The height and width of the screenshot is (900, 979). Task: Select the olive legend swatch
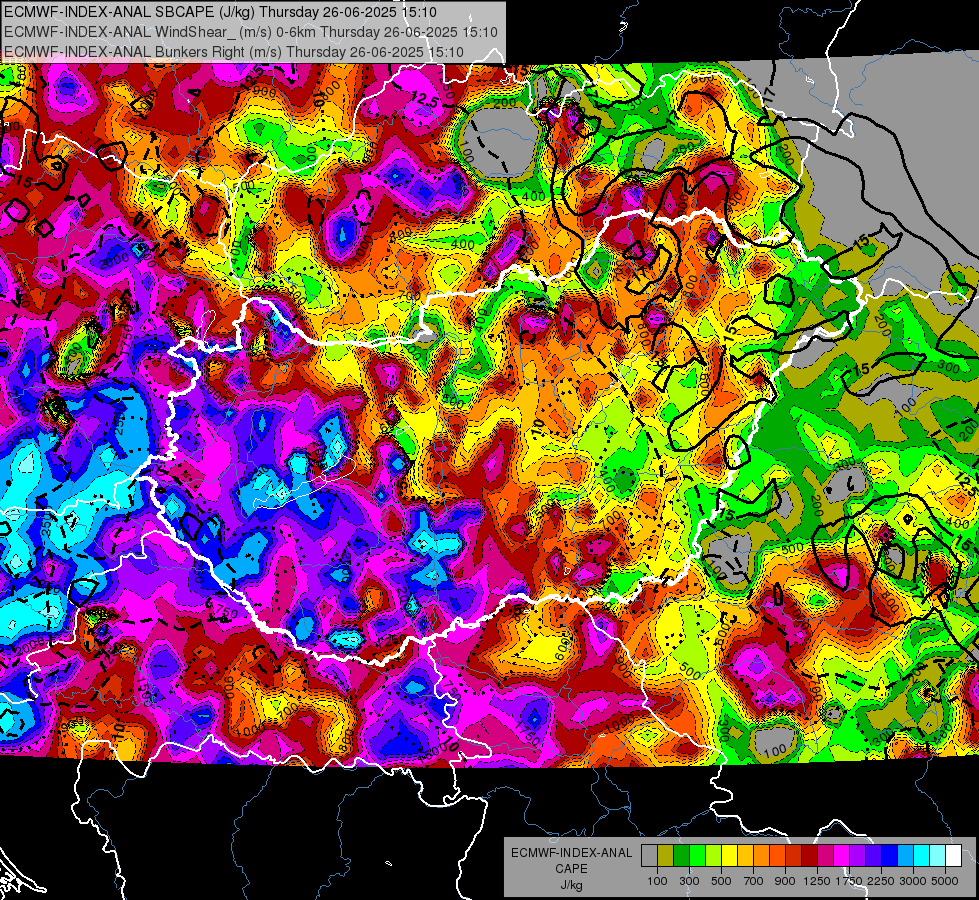(x=666, y=856)
